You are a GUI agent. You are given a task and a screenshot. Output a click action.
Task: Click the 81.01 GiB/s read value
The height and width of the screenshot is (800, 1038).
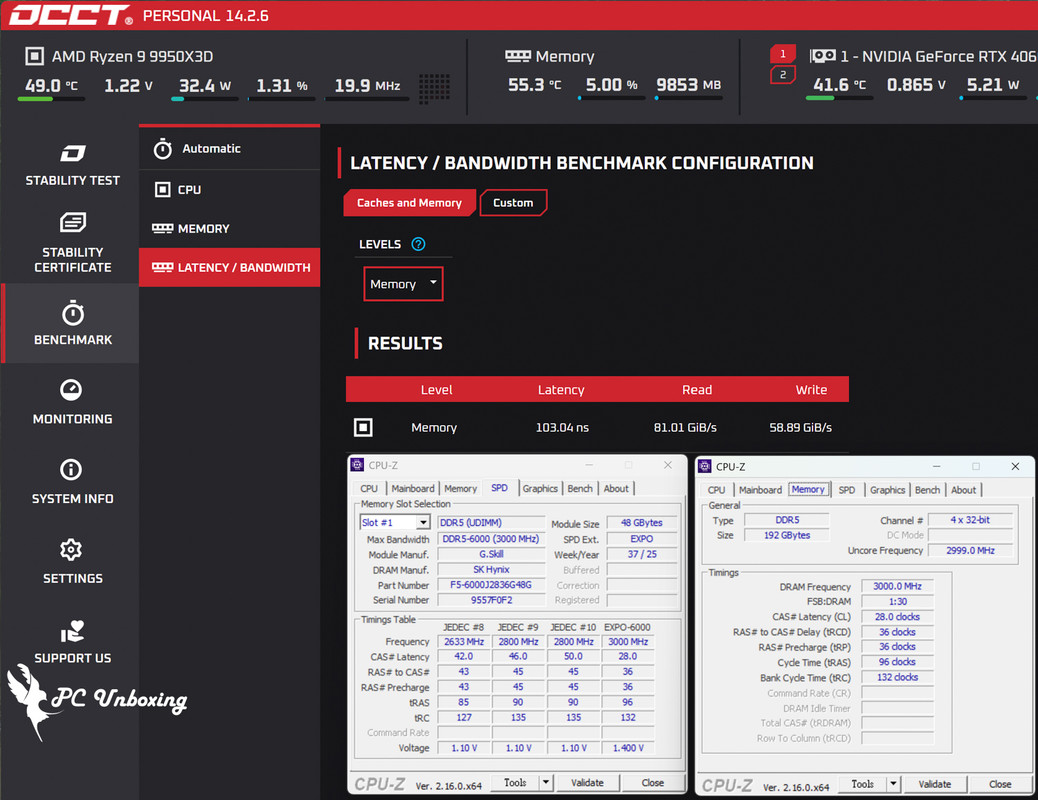click(685, 427)
